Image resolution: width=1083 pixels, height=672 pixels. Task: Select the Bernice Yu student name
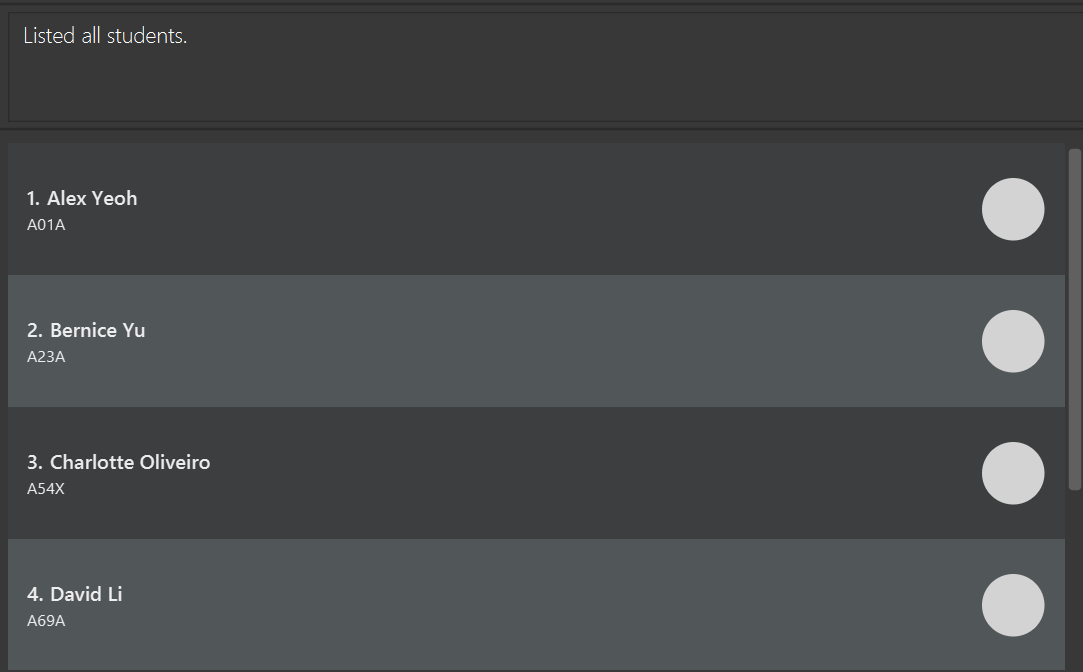coord(97,330)
